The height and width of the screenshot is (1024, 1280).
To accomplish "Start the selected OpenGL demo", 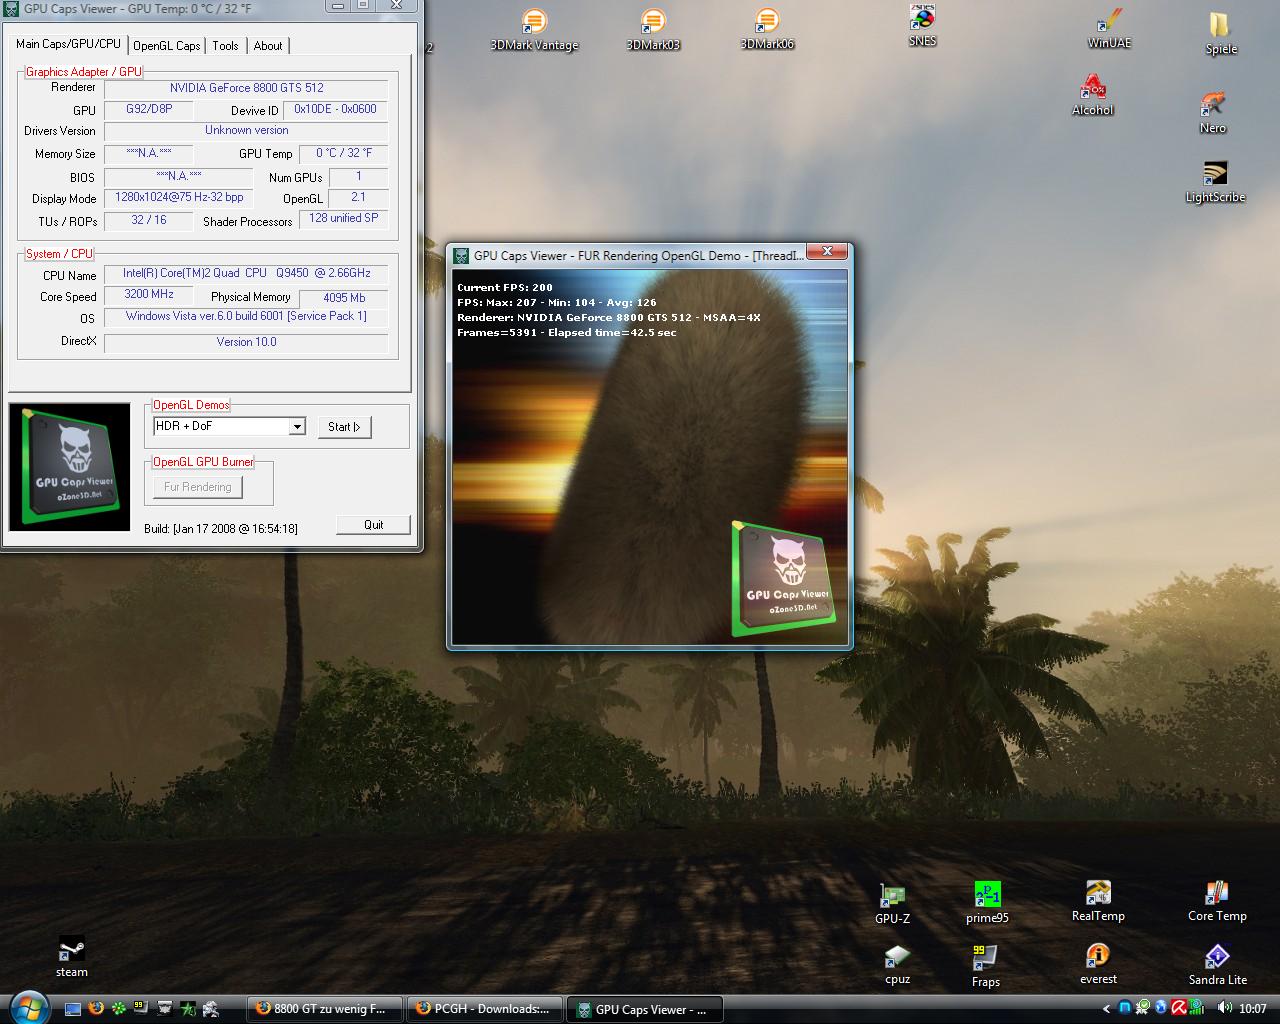I will click(x=344, y=427).
